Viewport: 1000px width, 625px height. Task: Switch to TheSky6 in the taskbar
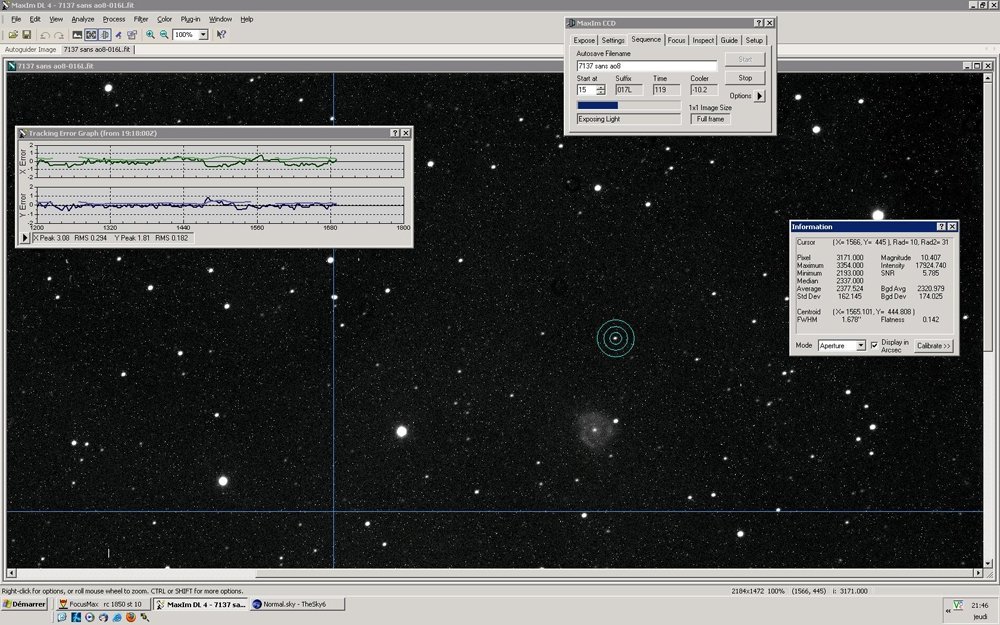point(296,604)
